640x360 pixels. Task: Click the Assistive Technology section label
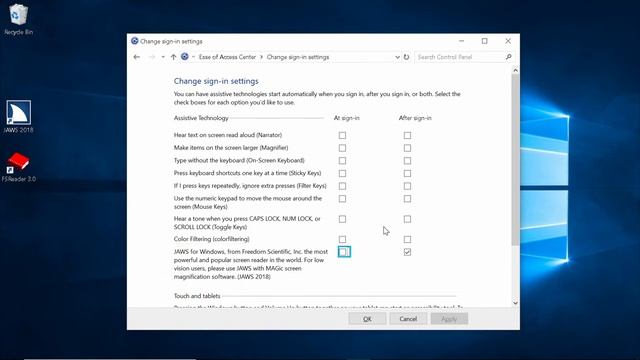(201, 118)
